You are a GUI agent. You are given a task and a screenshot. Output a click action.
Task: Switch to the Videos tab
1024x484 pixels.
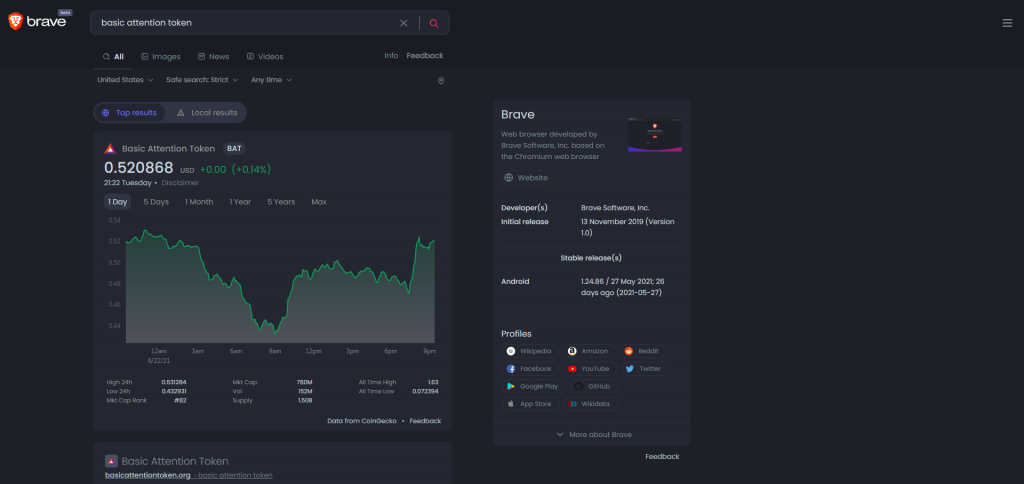point(264,57)
